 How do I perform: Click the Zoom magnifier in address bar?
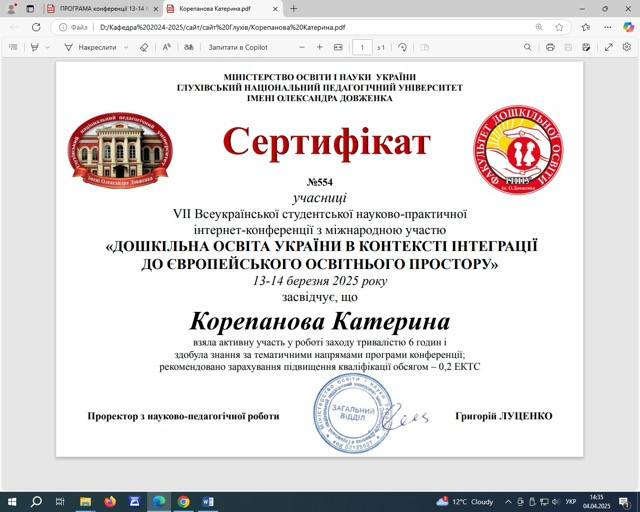(539, 27)
